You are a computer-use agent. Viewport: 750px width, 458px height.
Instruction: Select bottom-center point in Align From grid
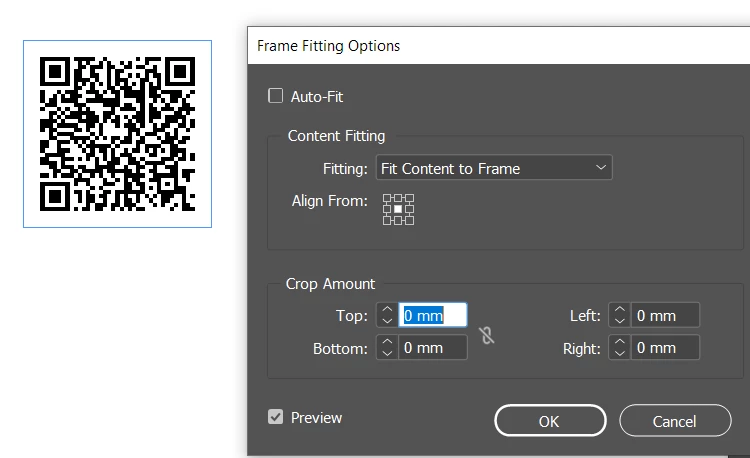(398, 220)
